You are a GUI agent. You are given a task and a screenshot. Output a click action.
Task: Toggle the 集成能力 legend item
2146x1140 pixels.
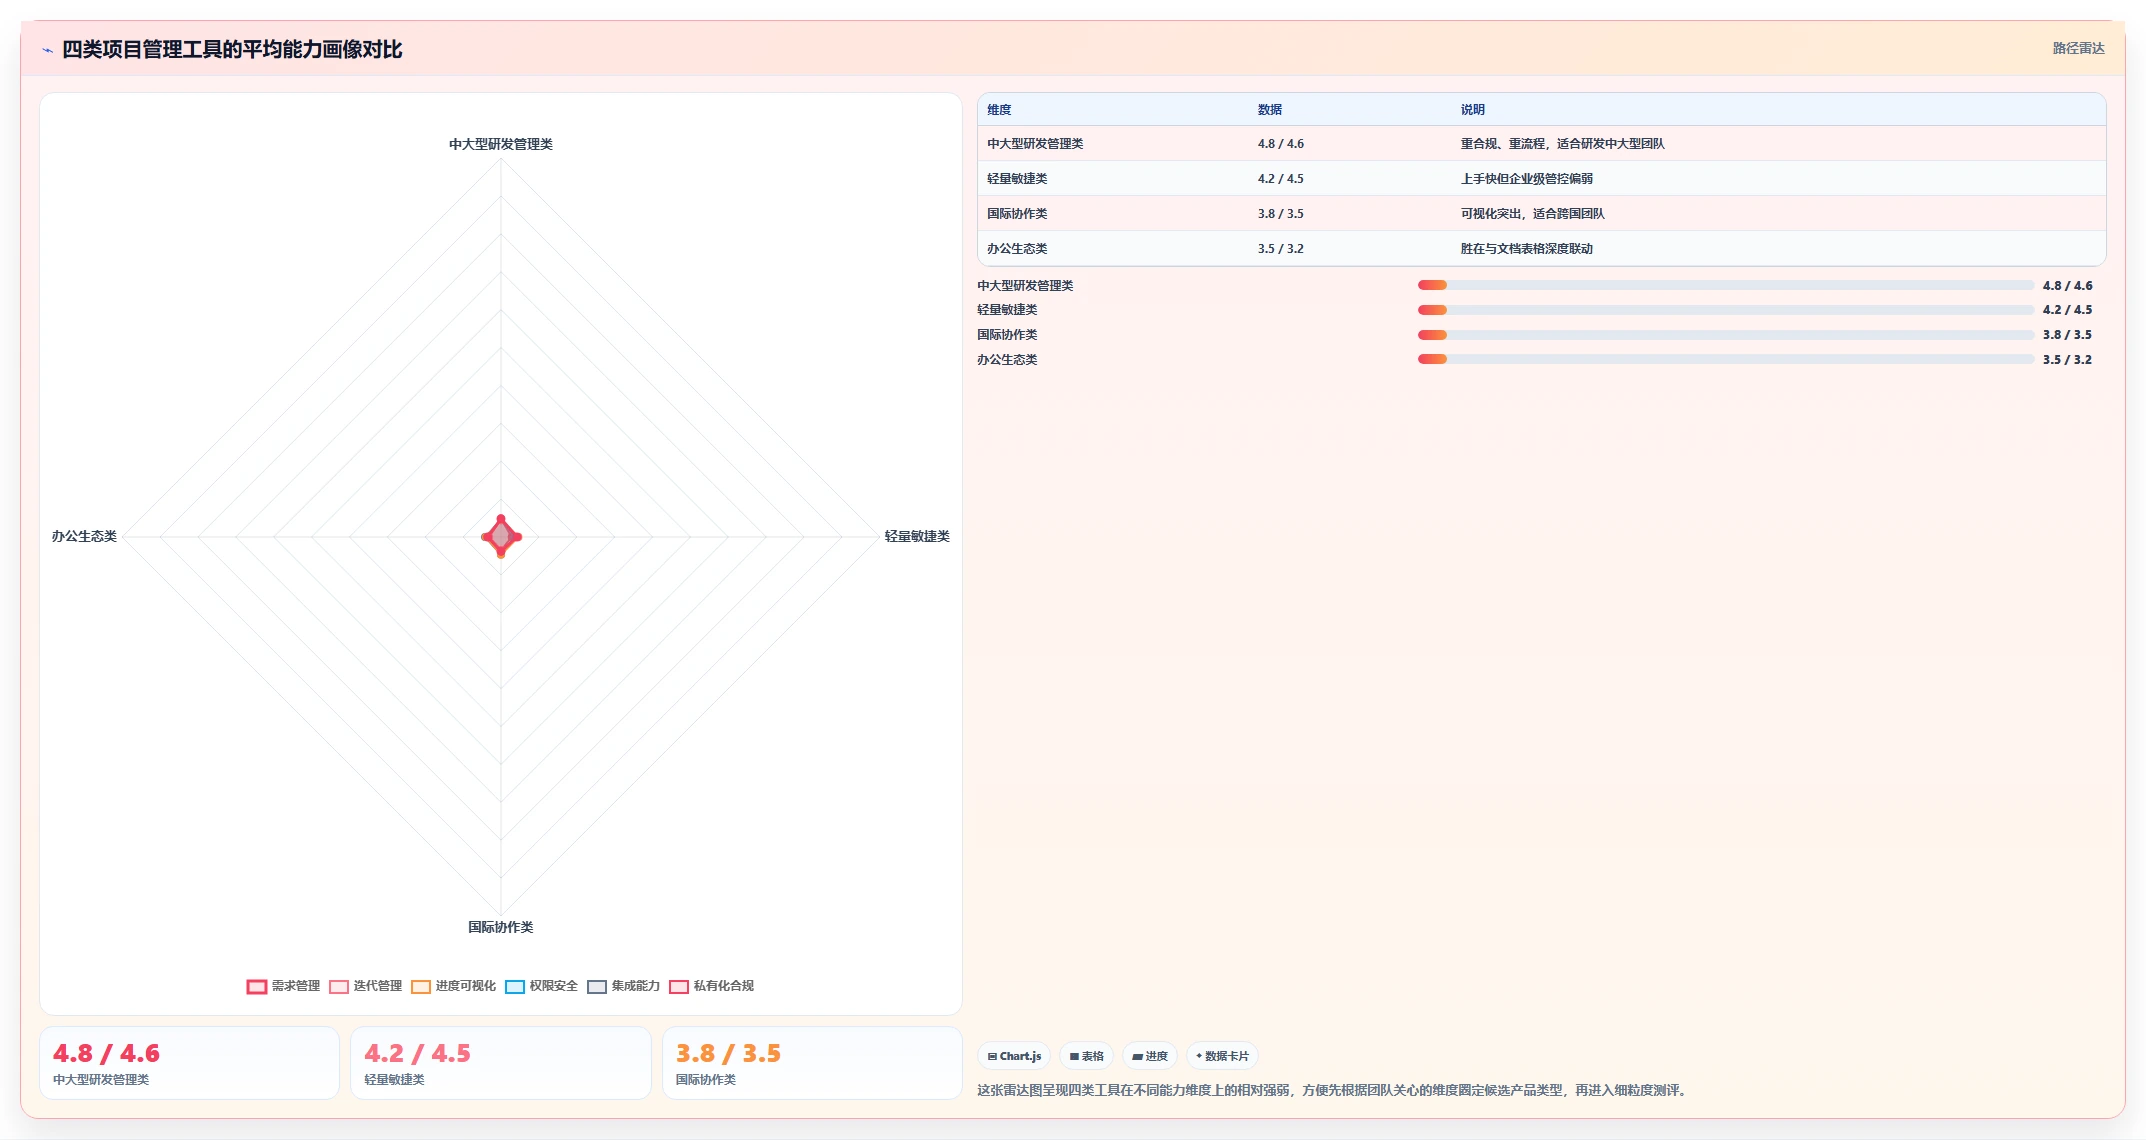[x=624, y=986]
